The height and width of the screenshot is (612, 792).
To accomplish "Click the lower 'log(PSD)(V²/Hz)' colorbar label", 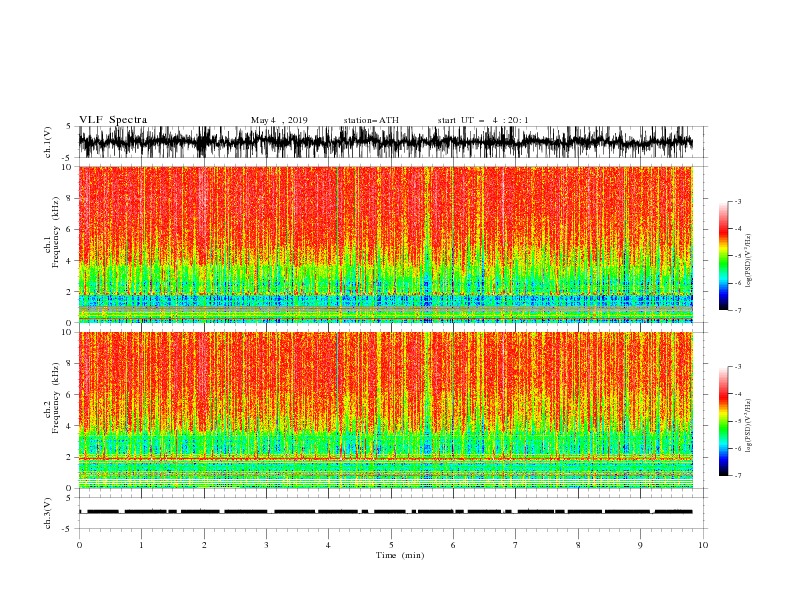I will pos(749,425).
